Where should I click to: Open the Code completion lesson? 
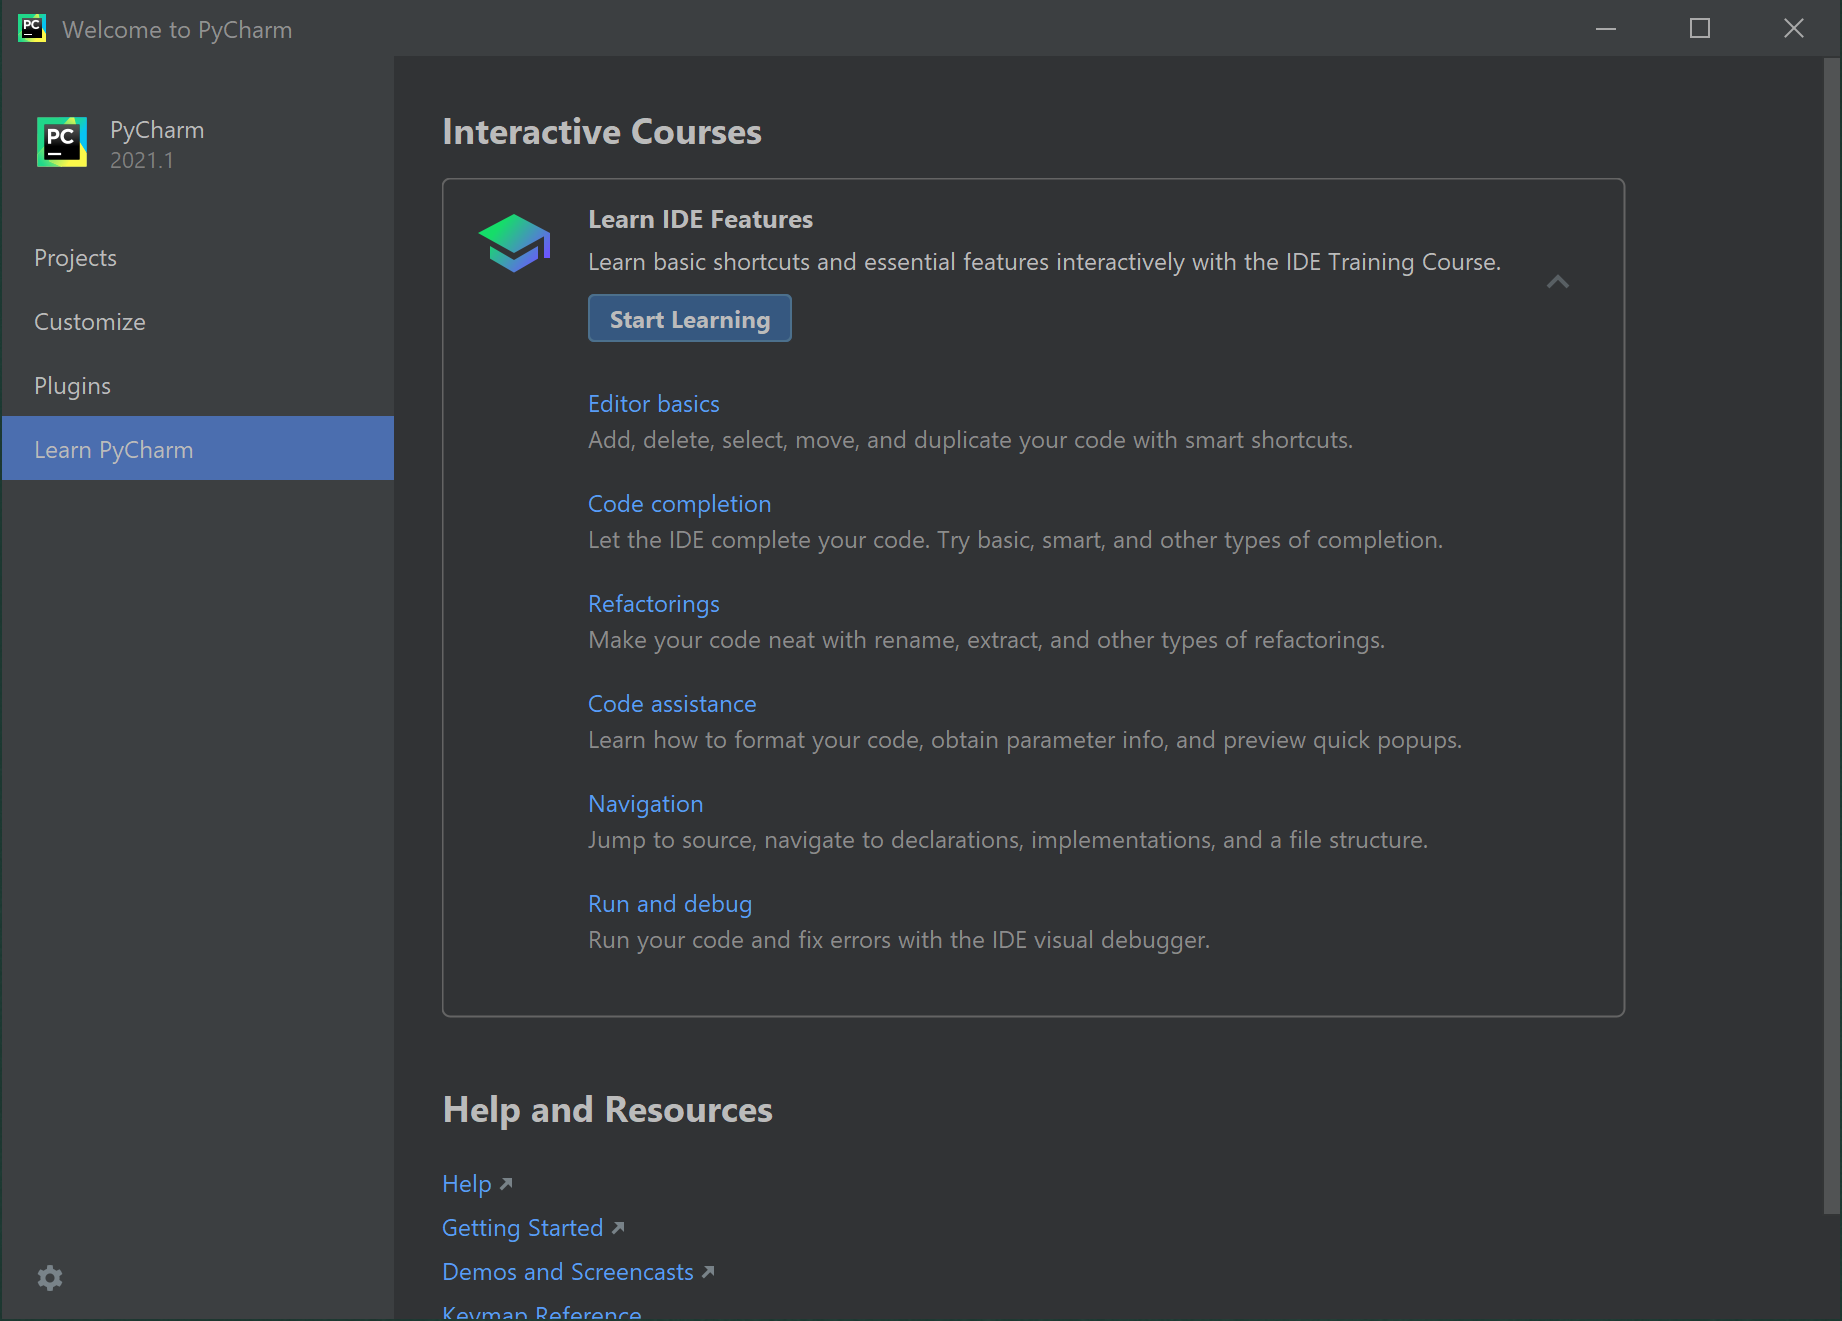coord(679,504)
